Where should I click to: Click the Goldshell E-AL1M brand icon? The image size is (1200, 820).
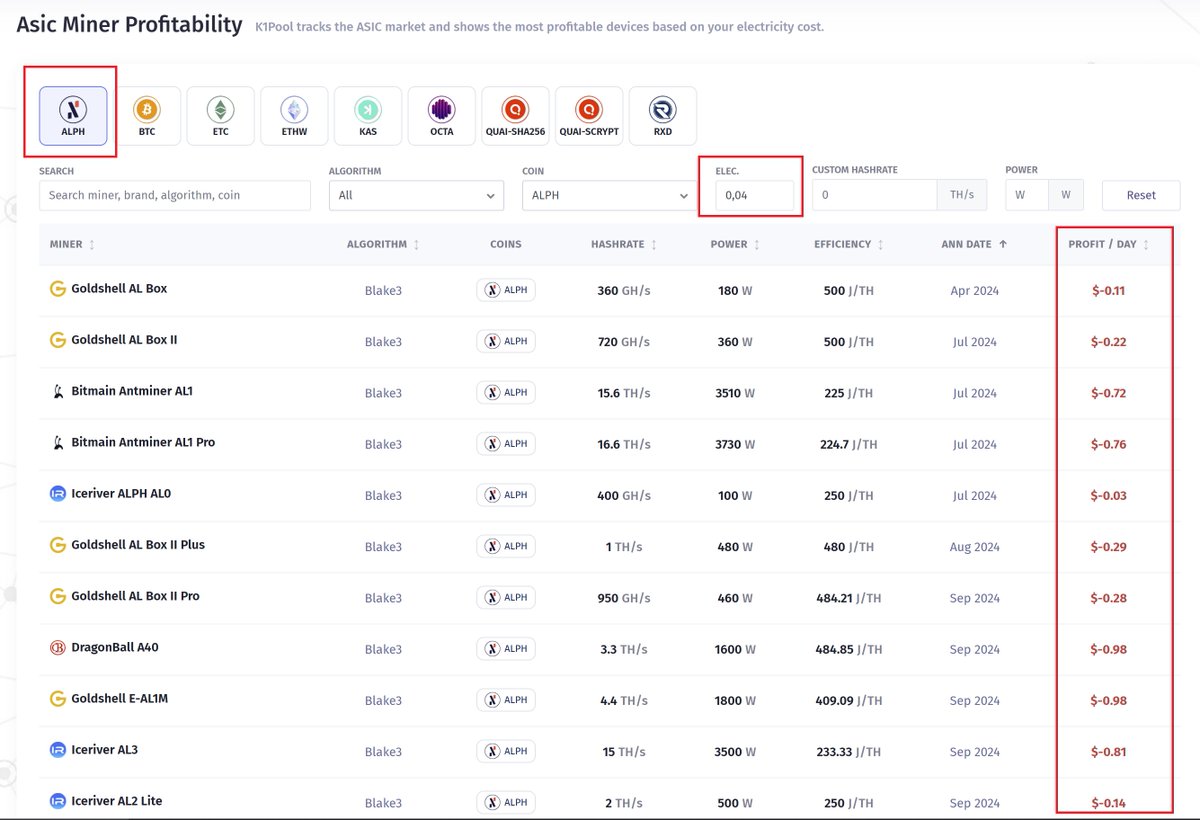57,698
